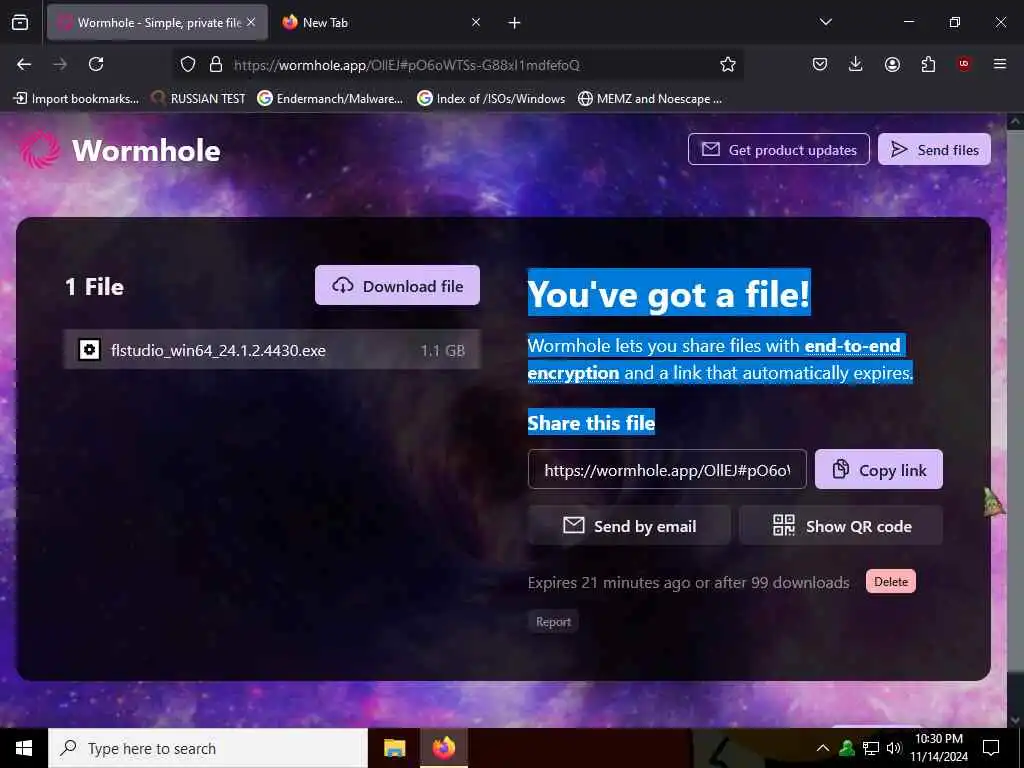Click the Report button
The width and height of the screenshot is (1024, 768).
pyautogui.click(x=553, y=622)
